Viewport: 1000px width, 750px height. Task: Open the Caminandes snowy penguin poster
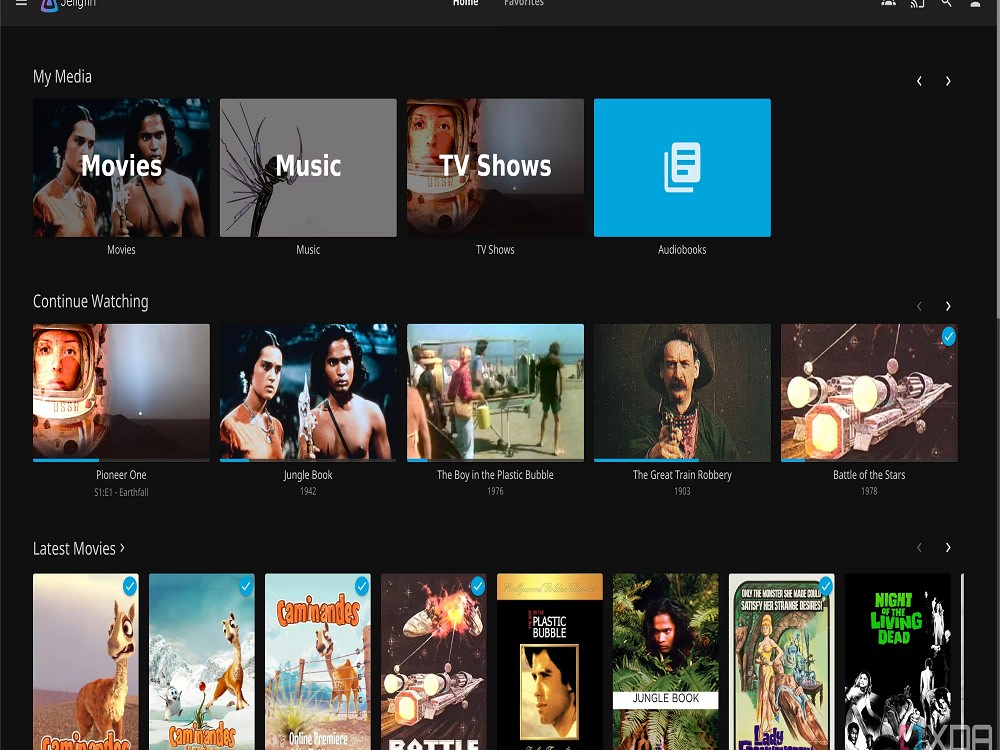coord(202,662)
